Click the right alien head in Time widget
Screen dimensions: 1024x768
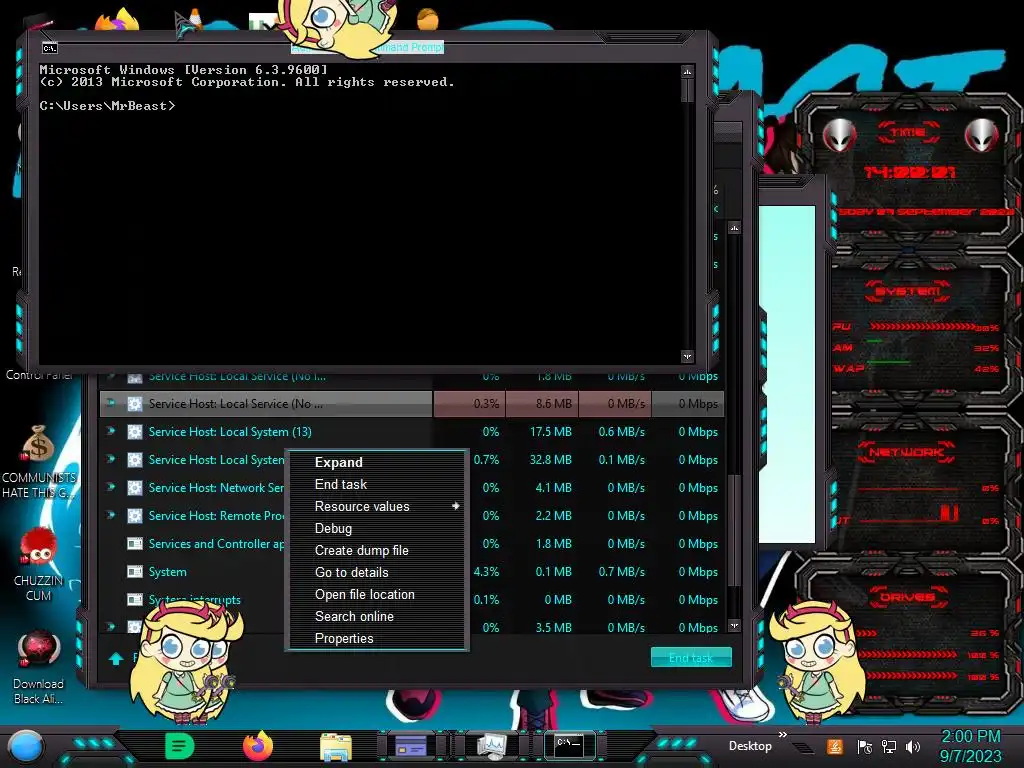click(982, 136)
